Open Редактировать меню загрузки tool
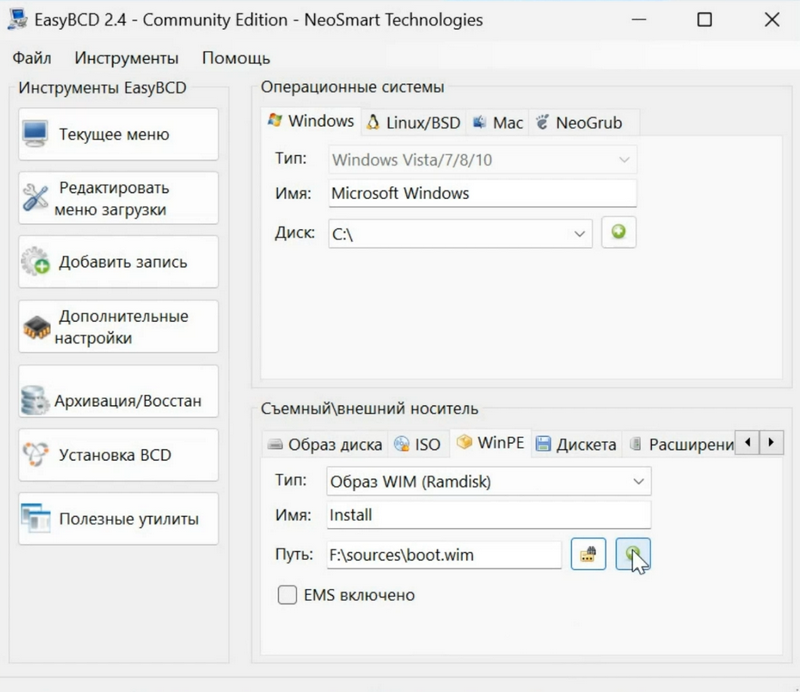This screenshot has height=692, width=800. point(118,198)
